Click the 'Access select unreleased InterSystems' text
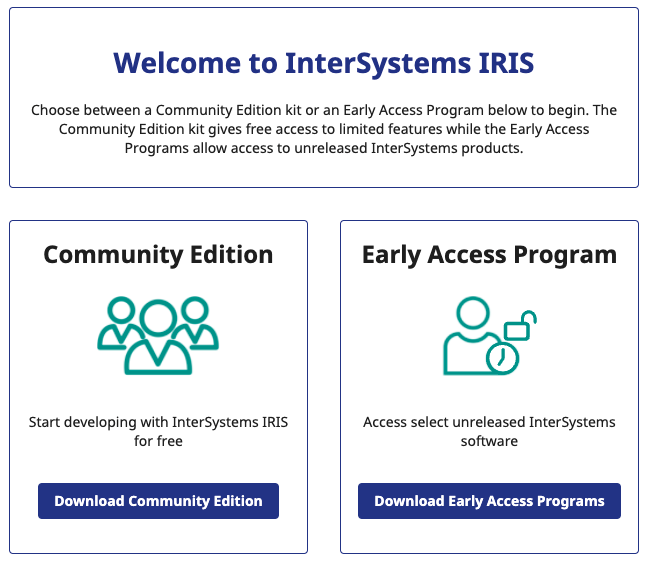Viewport: 648px width, 564px height. pyautogui.click(x=489, y=422)
